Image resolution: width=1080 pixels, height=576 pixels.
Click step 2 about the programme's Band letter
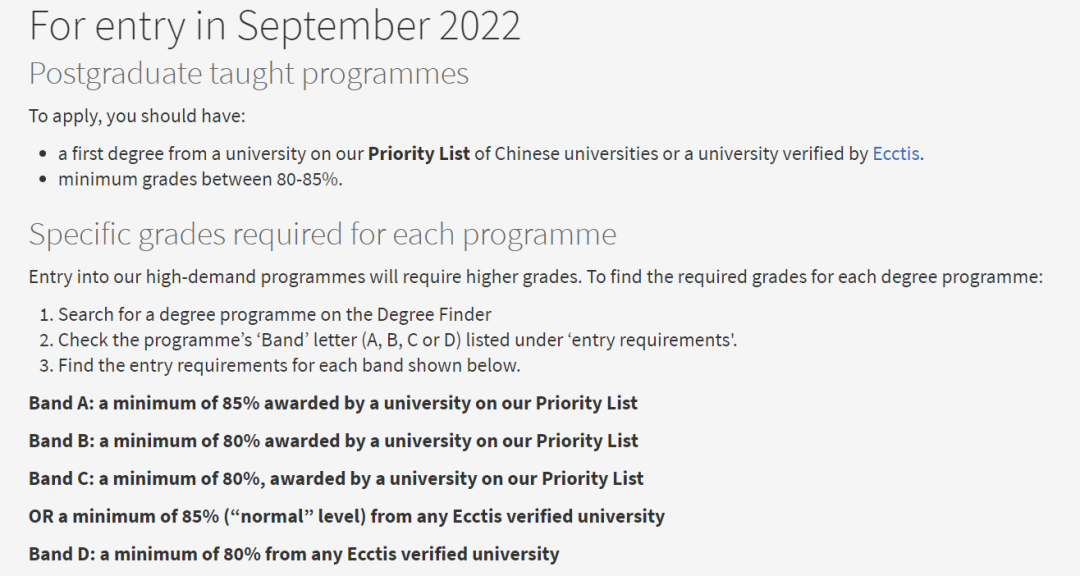point(397,340)
